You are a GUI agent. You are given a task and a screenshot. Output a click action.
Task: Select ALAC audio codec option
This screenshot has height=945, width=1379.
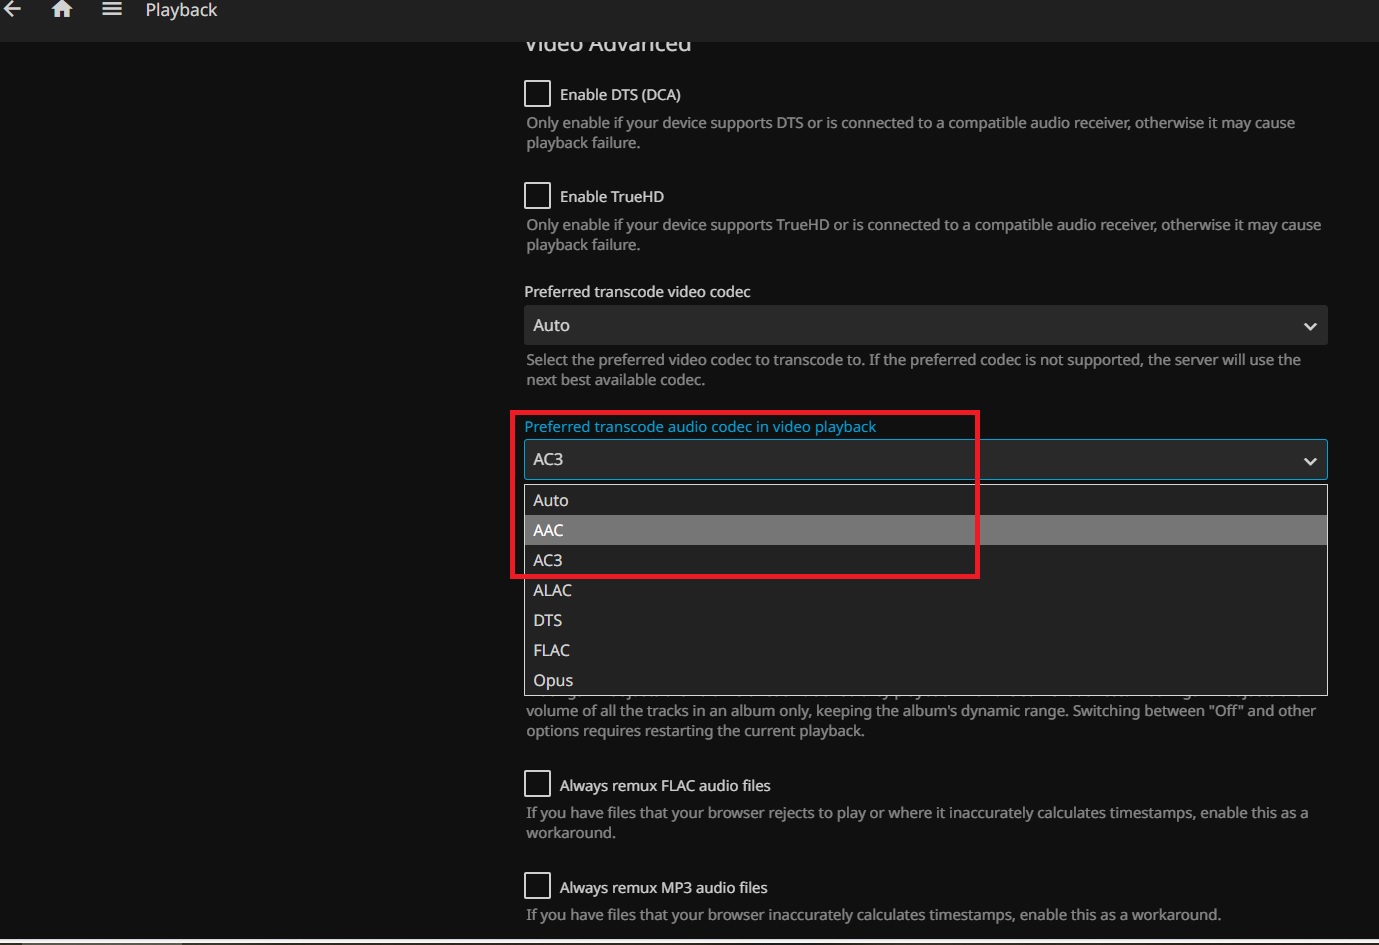click(x=552, y=590)
